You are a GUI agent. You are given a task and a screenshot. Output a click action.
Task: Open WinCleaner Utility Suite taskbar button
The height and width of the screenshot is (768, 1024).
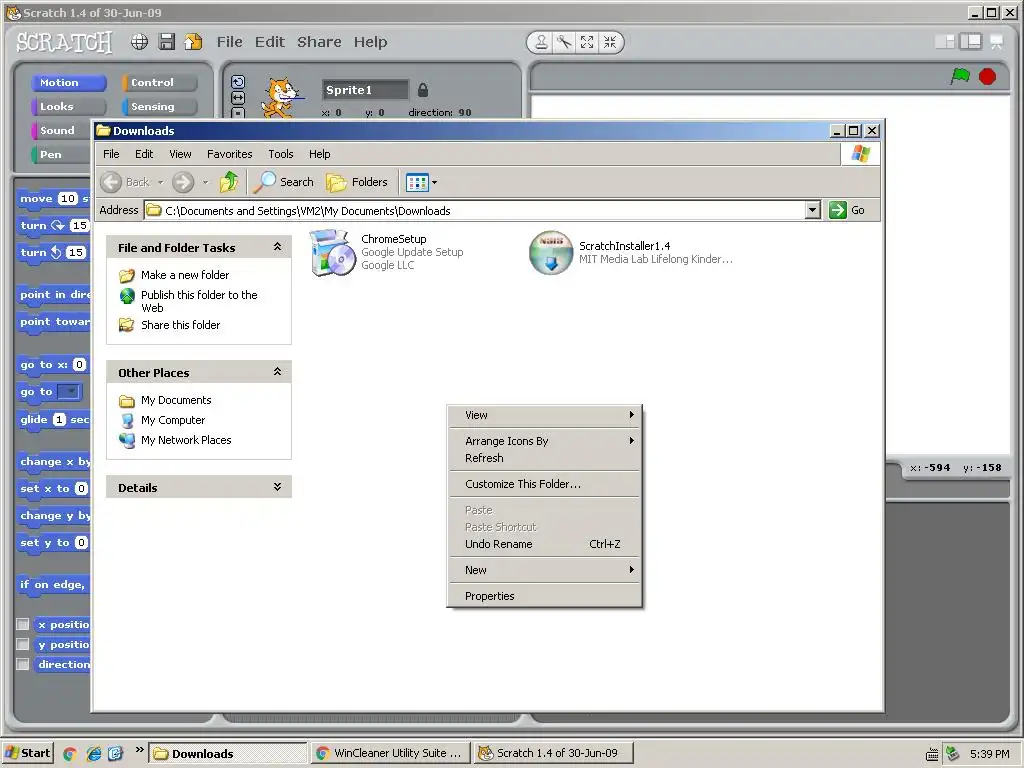click(x=391, y=753)
